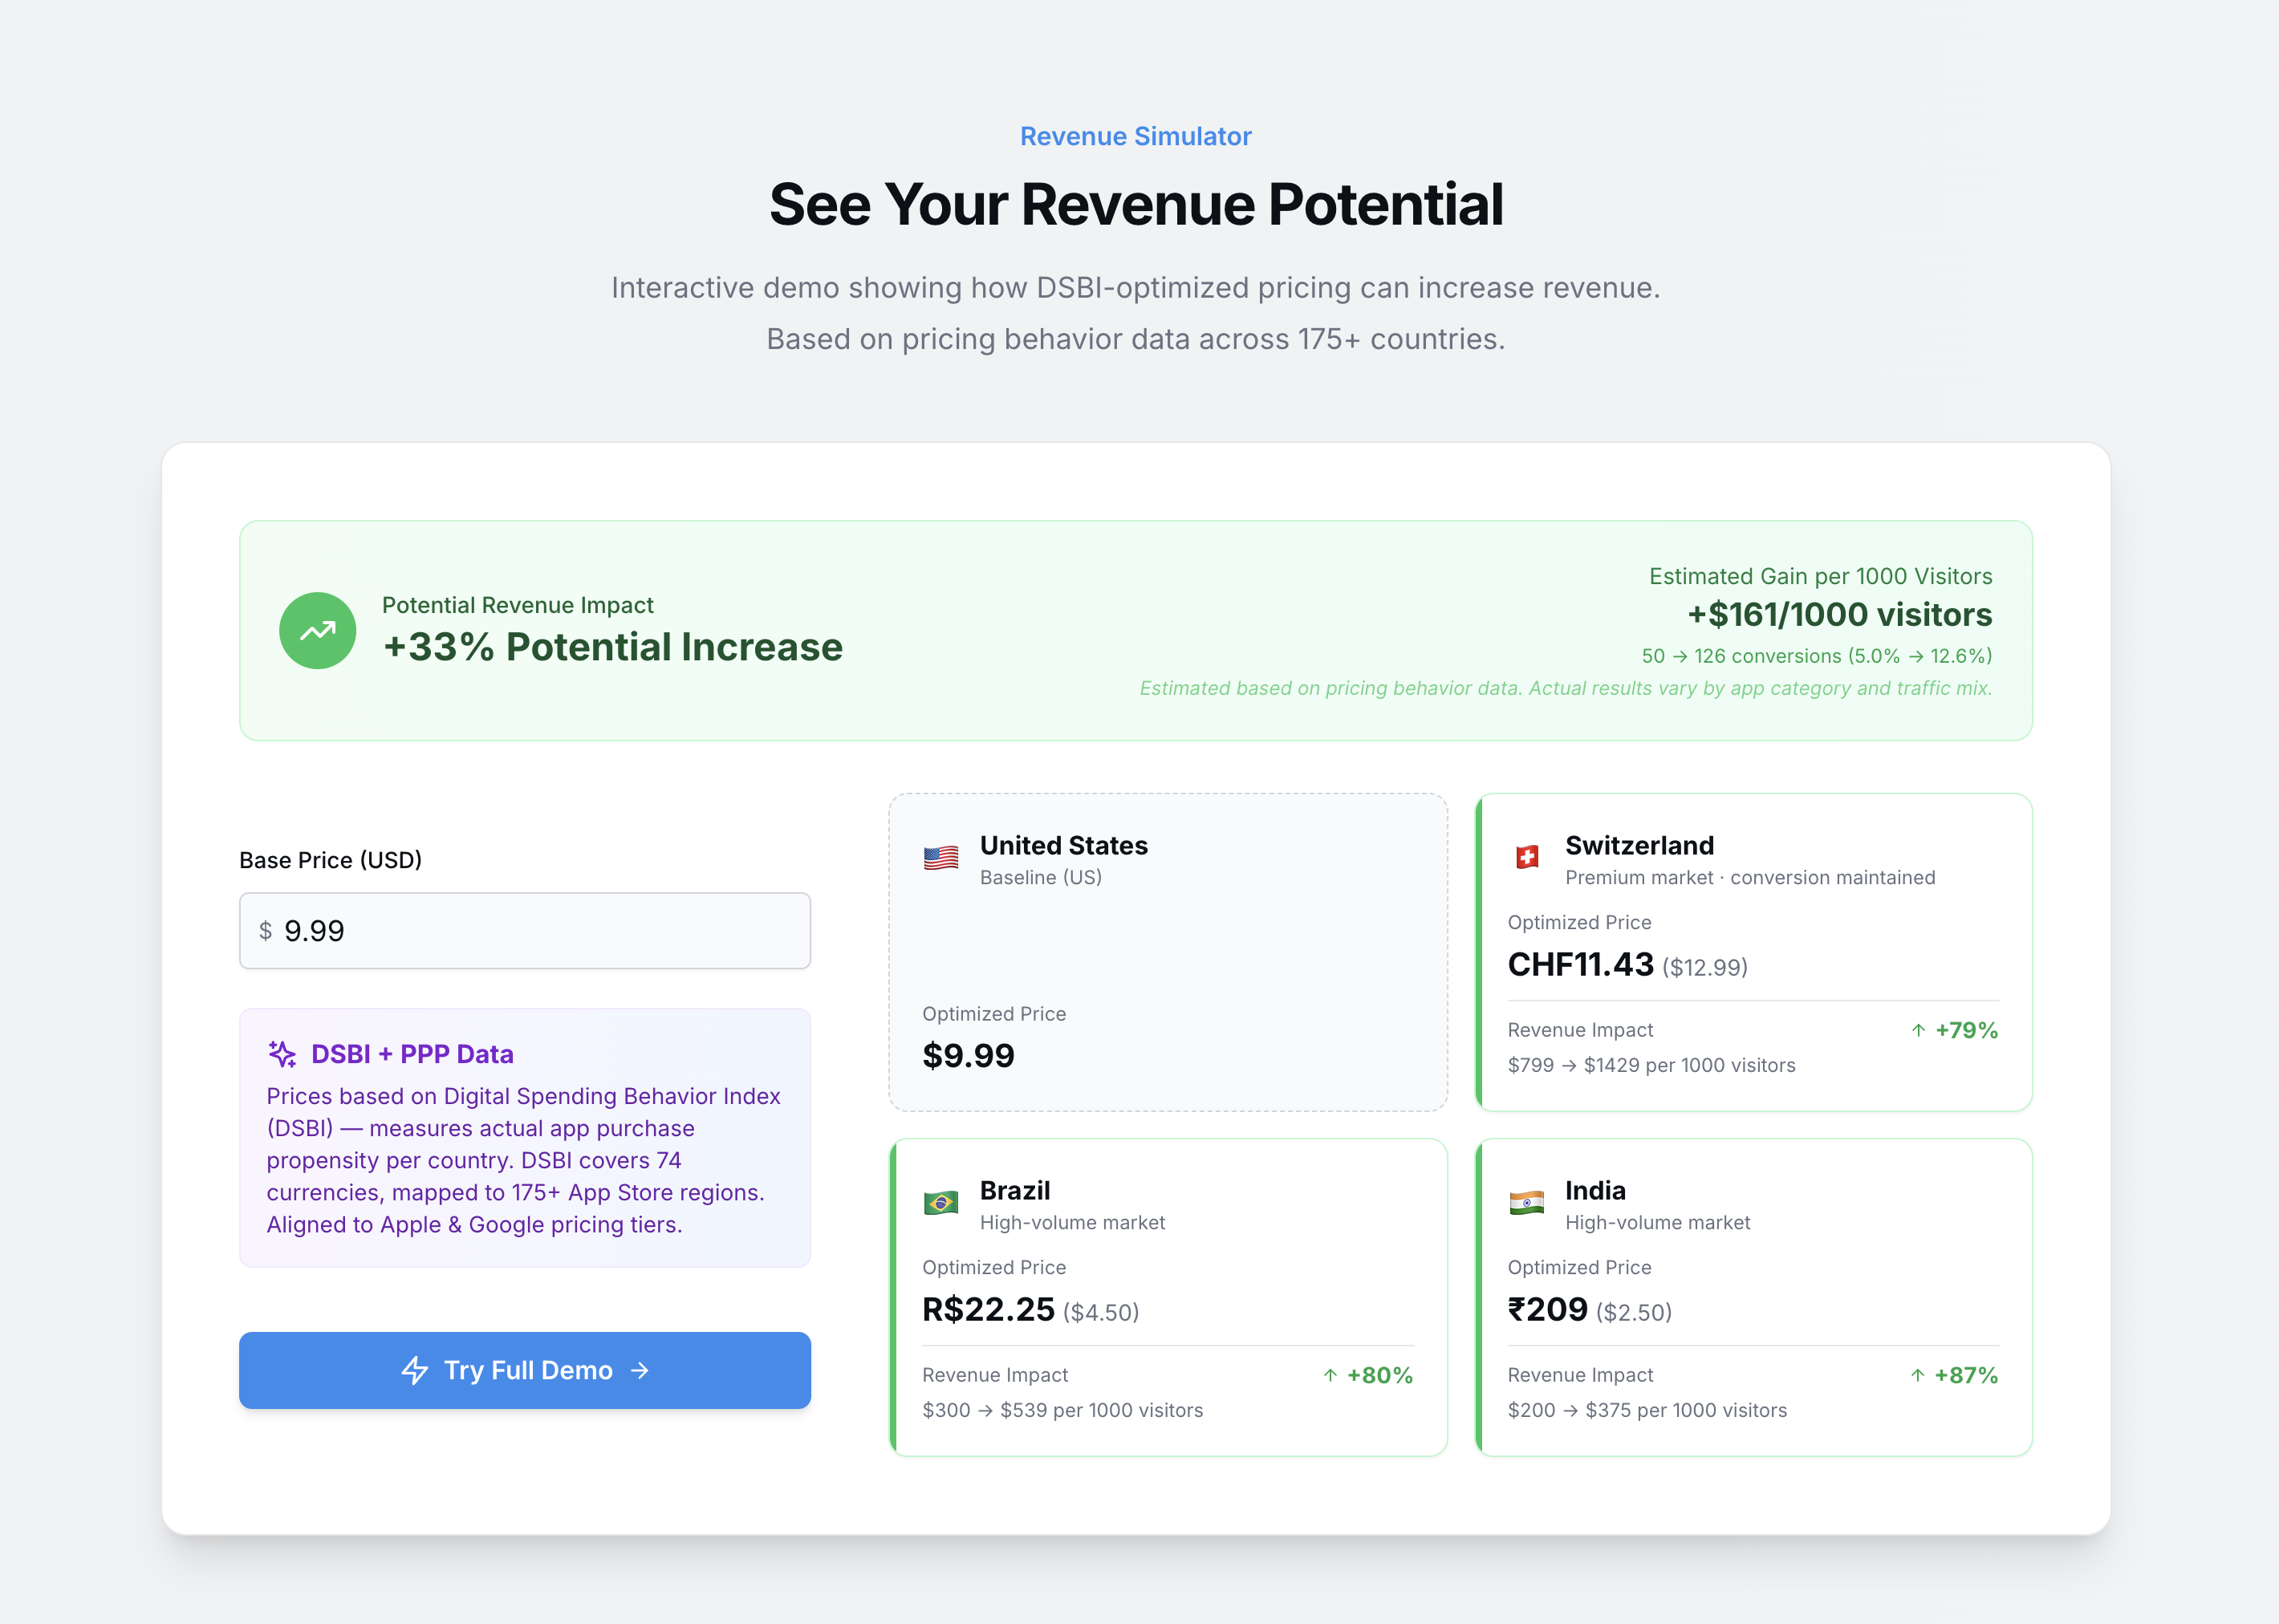Click the Revenue Simulator label

pos(1136,136)
